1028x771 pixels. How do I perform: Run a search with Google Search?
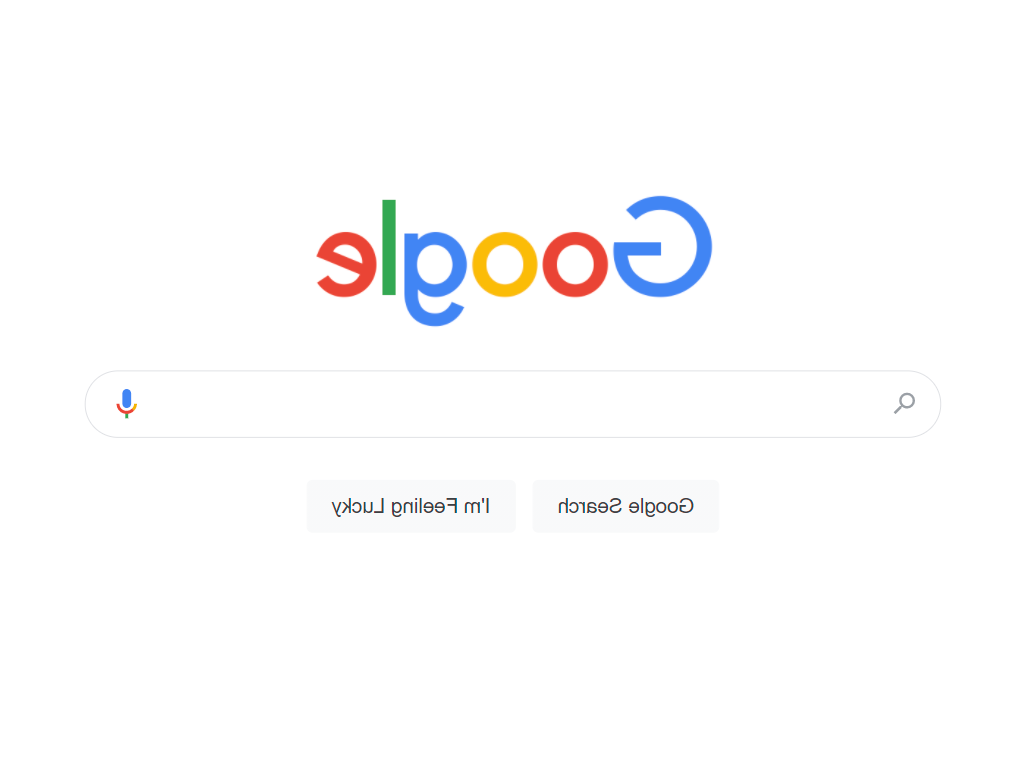pos(625,506)
